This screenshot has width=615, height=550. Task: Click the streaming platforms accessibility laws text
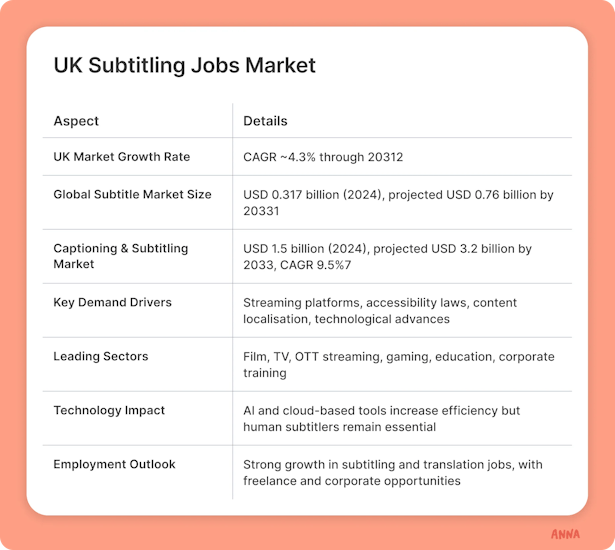pos(380,310)
